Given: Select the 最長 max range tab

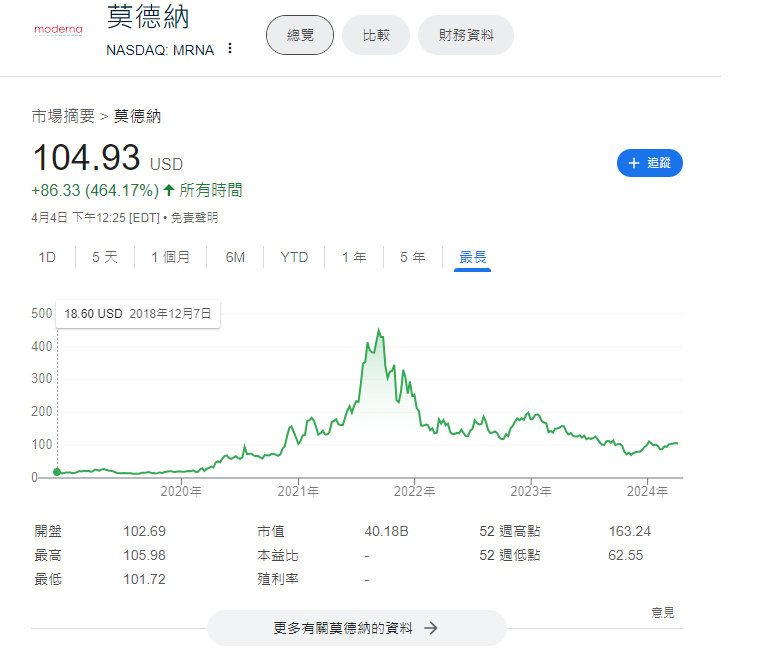Looking at the screenshot, I should tap(473, 257).
